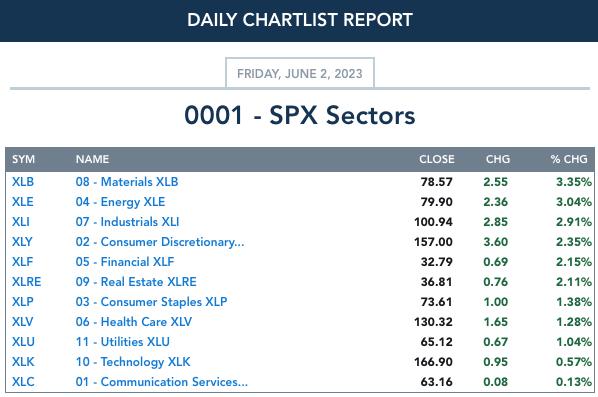Sort by the CLOSE column header
The image size is (598, 397).
point(437,159)
